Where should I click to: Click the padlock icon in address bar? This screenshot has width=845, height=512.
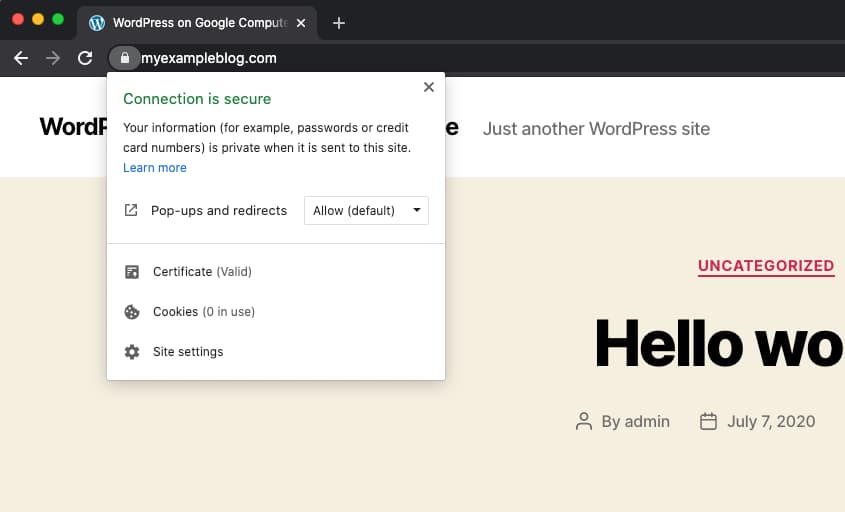(124, 58)
